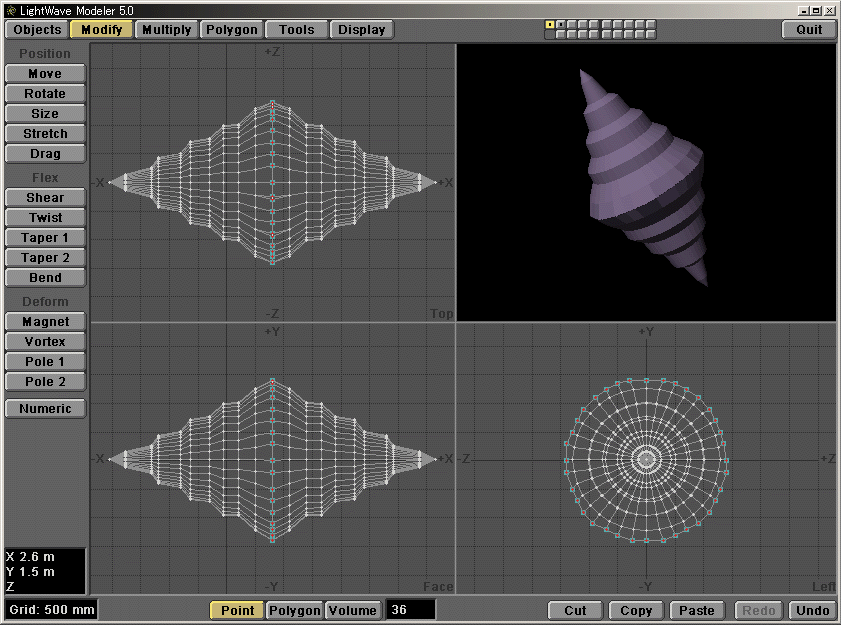Select the Move tool

click(44, 73)
